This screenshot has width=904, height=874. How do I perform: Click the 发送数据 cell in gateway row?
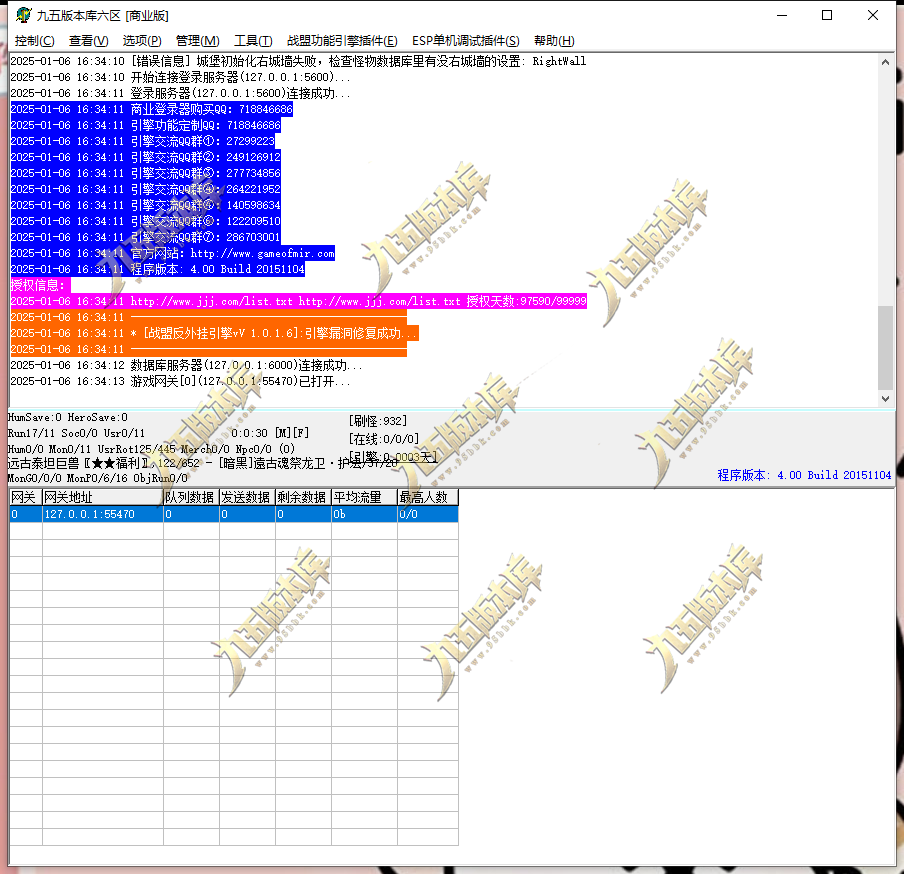point(247,514)
